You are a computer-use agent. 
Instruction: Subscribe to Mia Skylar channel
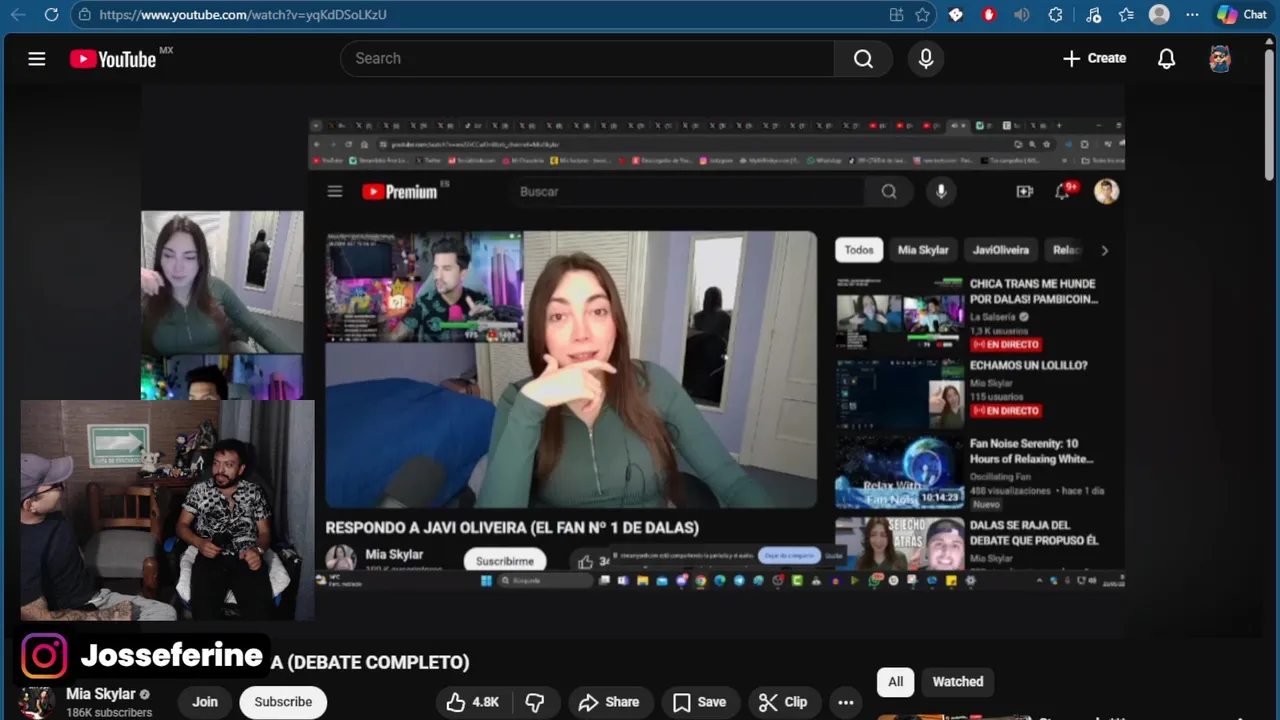283,702
